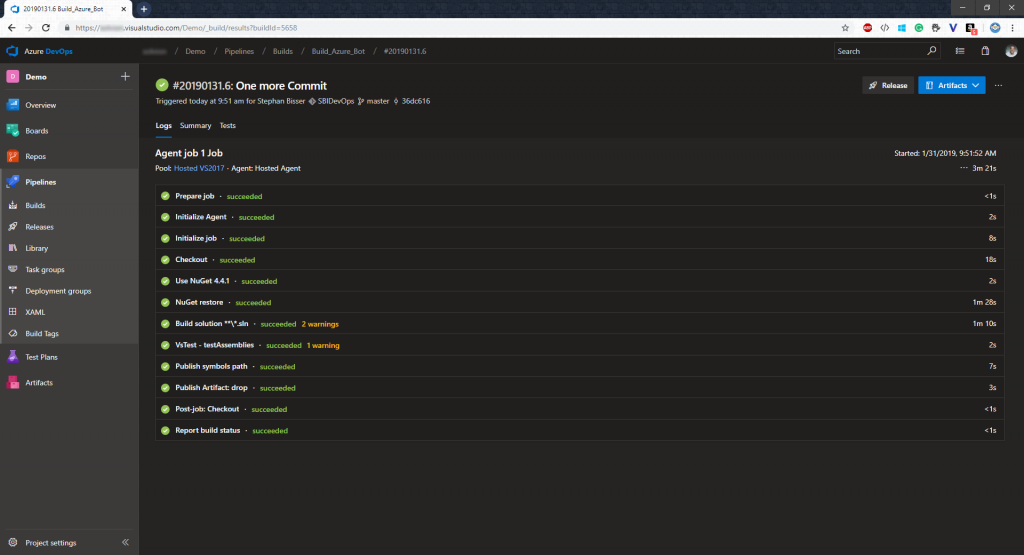Screen dimensions: 1024x555
Task: Add new item with plus icon beside Demo
Action: [x=125, y=76]
